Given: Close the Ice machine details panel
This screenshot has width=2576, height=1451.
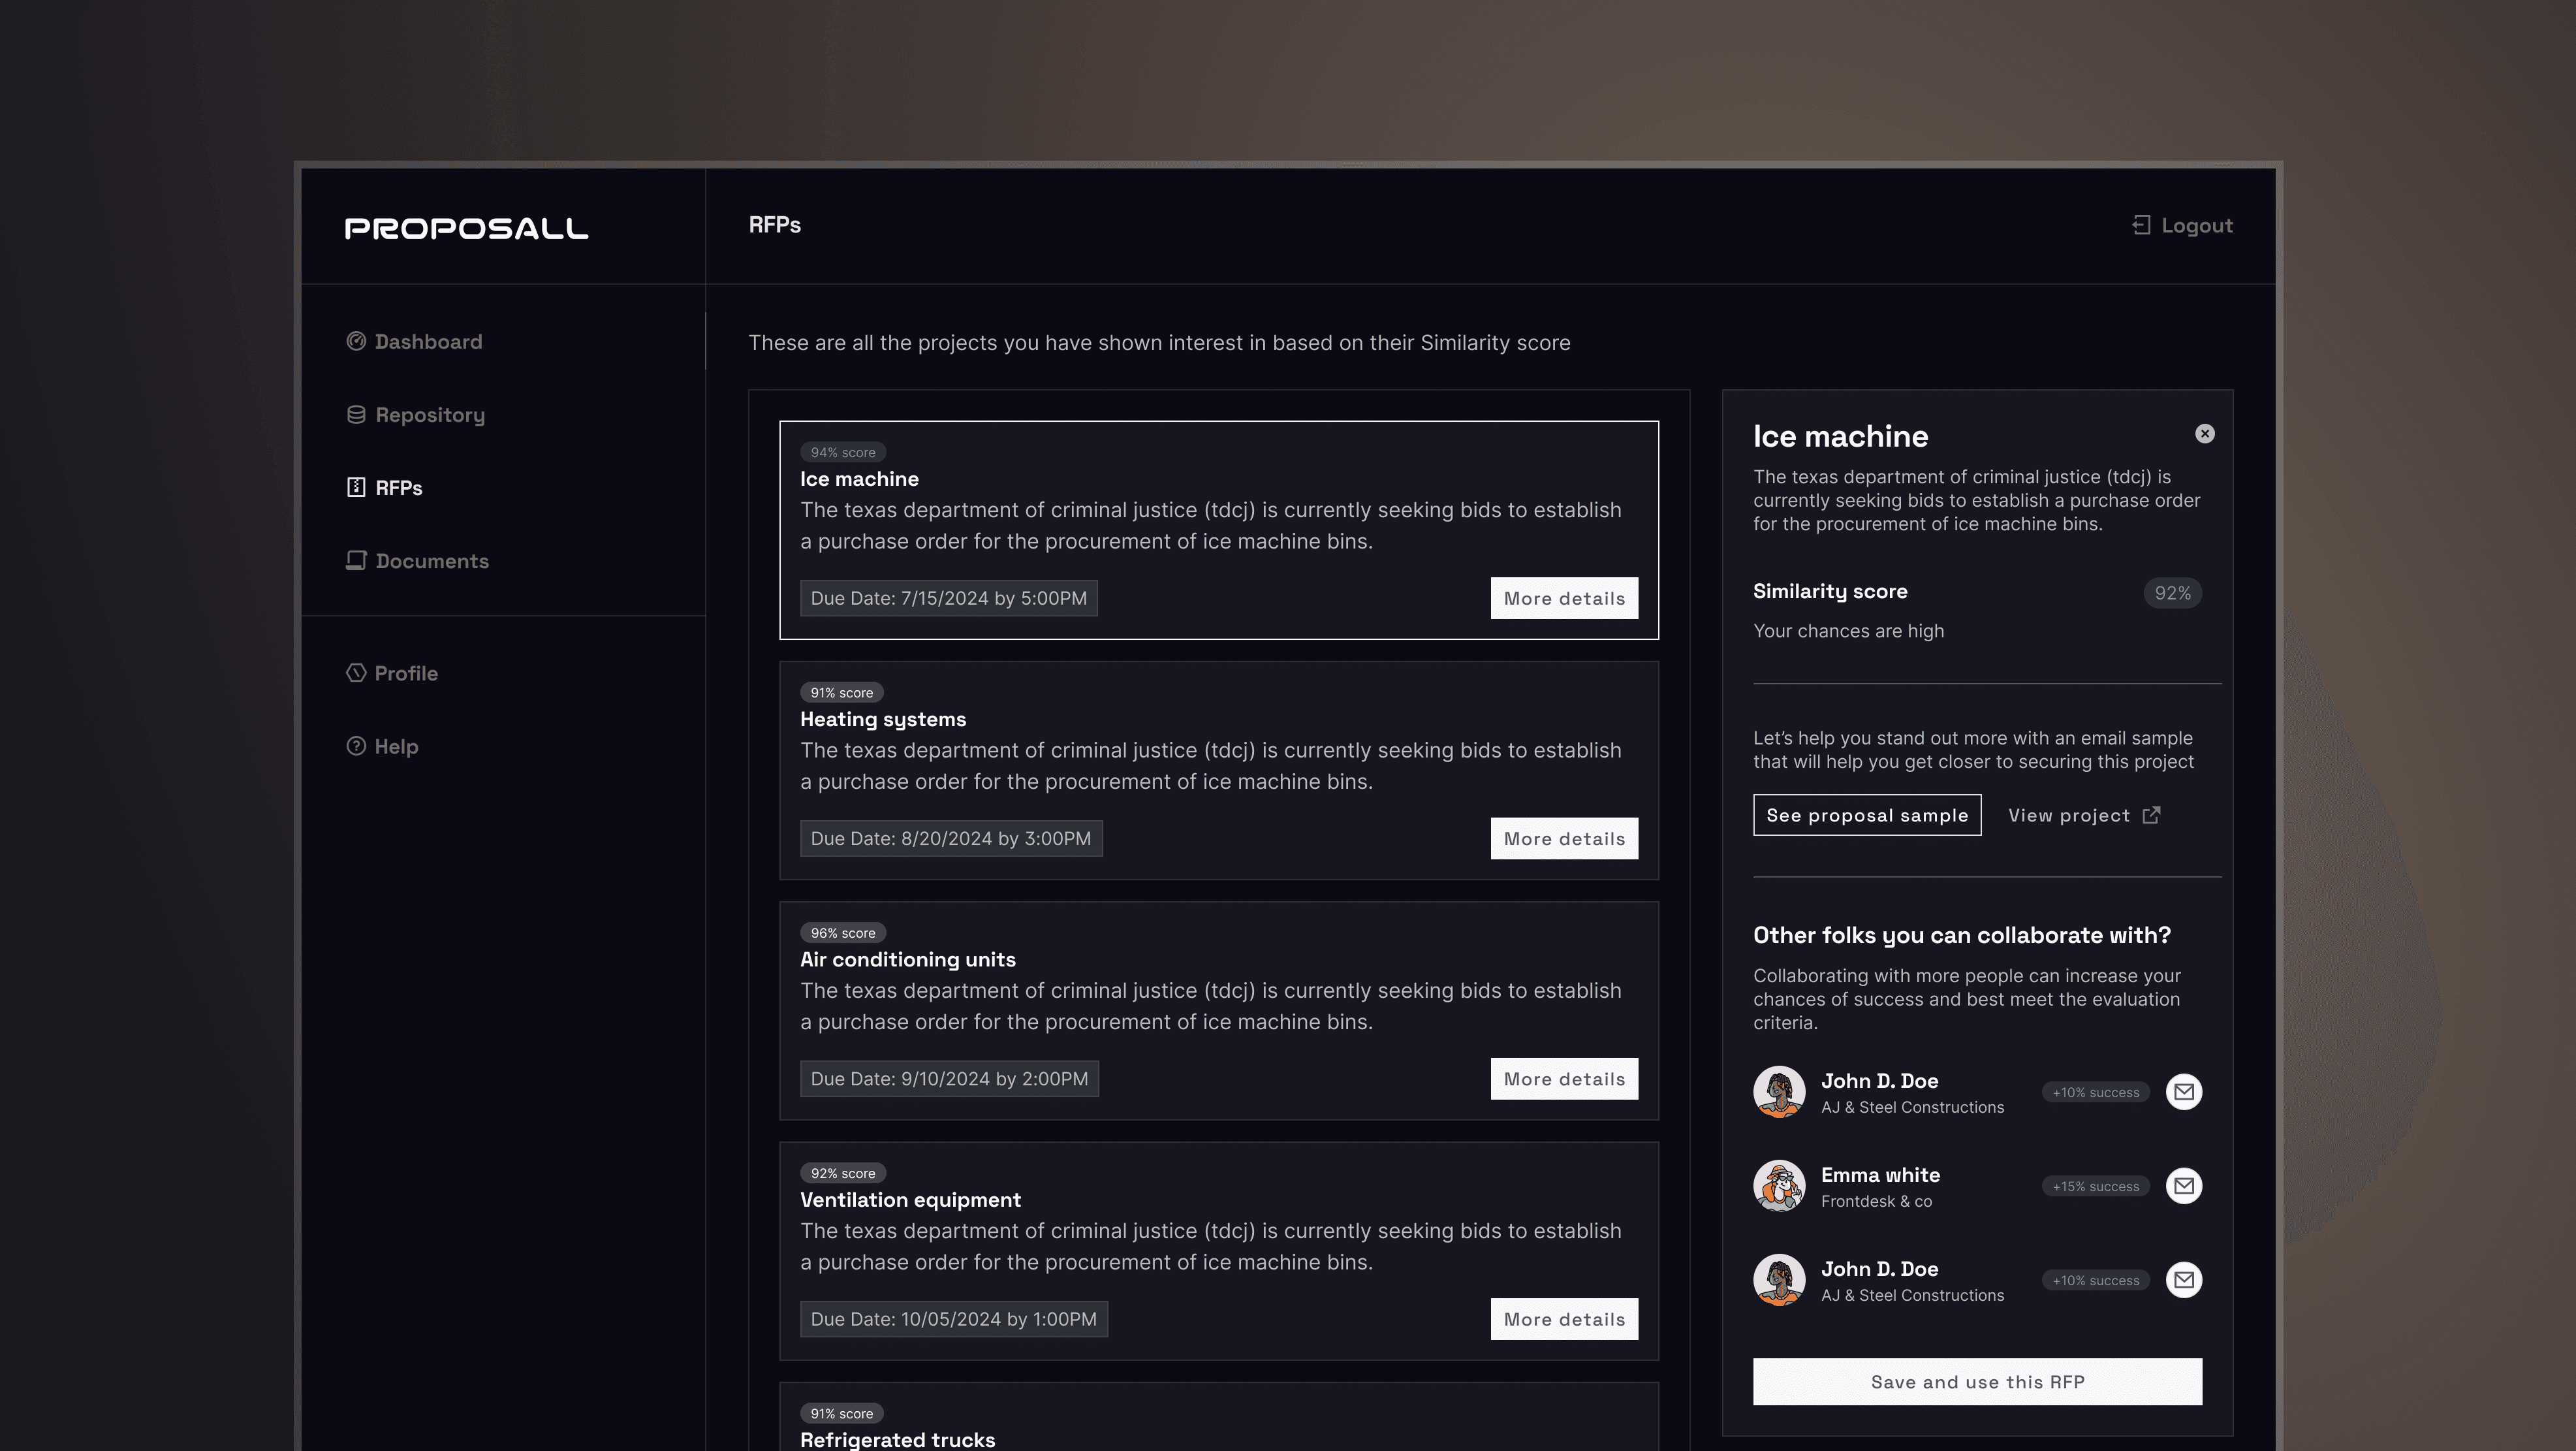Looking at the screenshot, I should [x=2204, y=434].
